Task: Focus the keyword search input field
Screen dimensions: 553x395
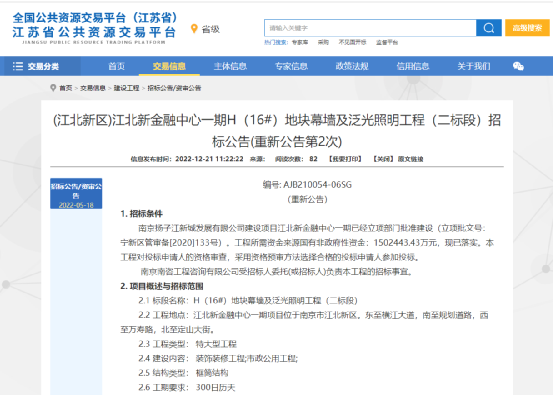Action: coord(370,28)
